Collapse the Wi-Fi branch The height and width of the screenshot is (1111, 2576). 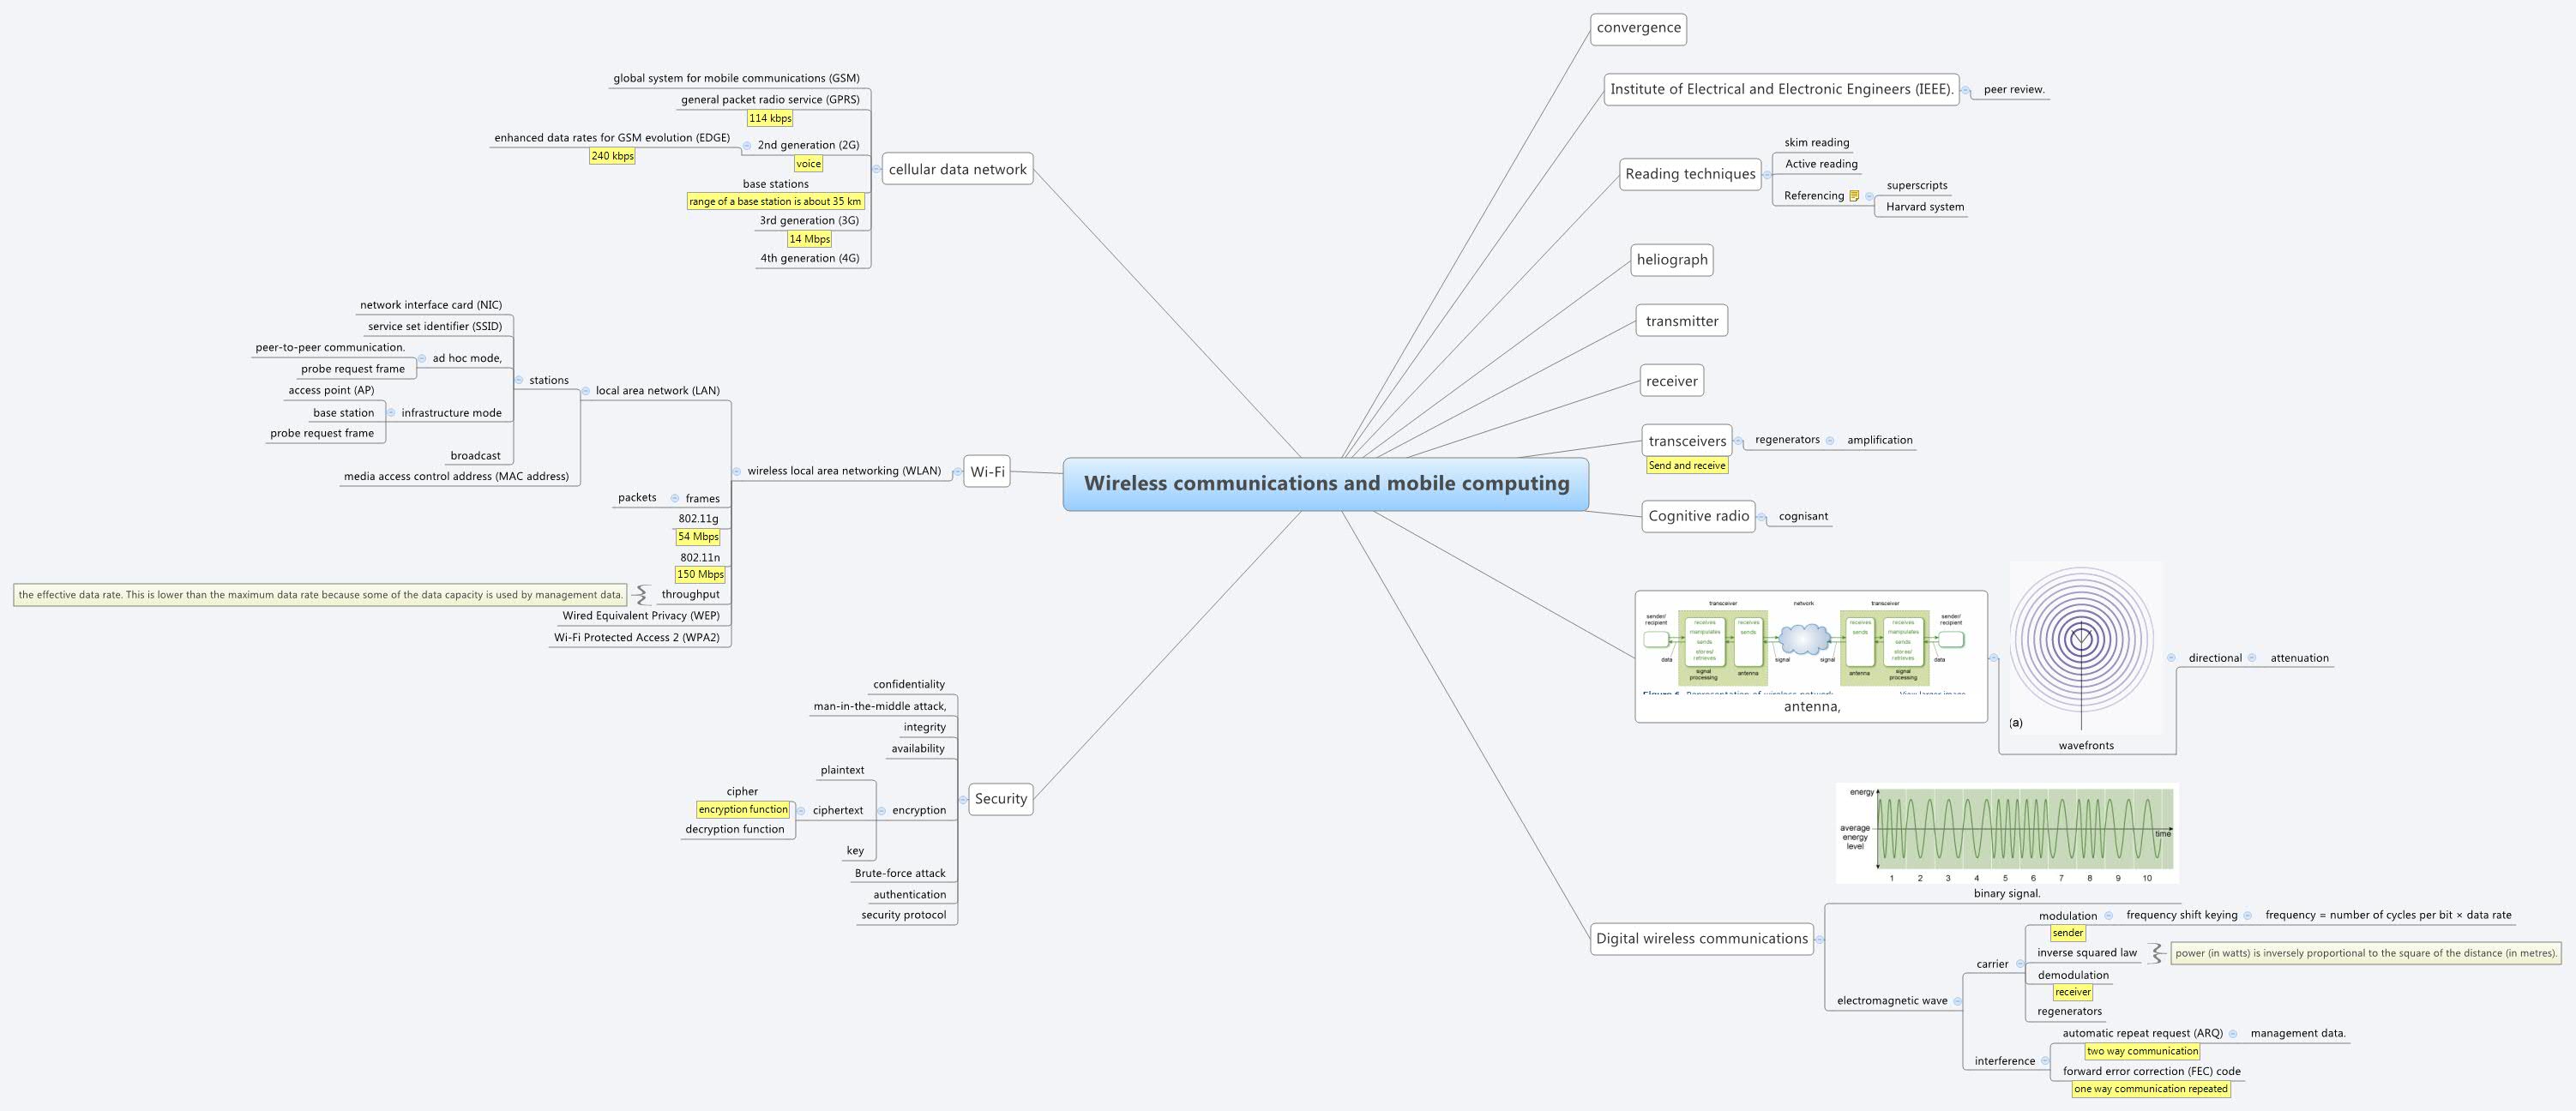957,472
